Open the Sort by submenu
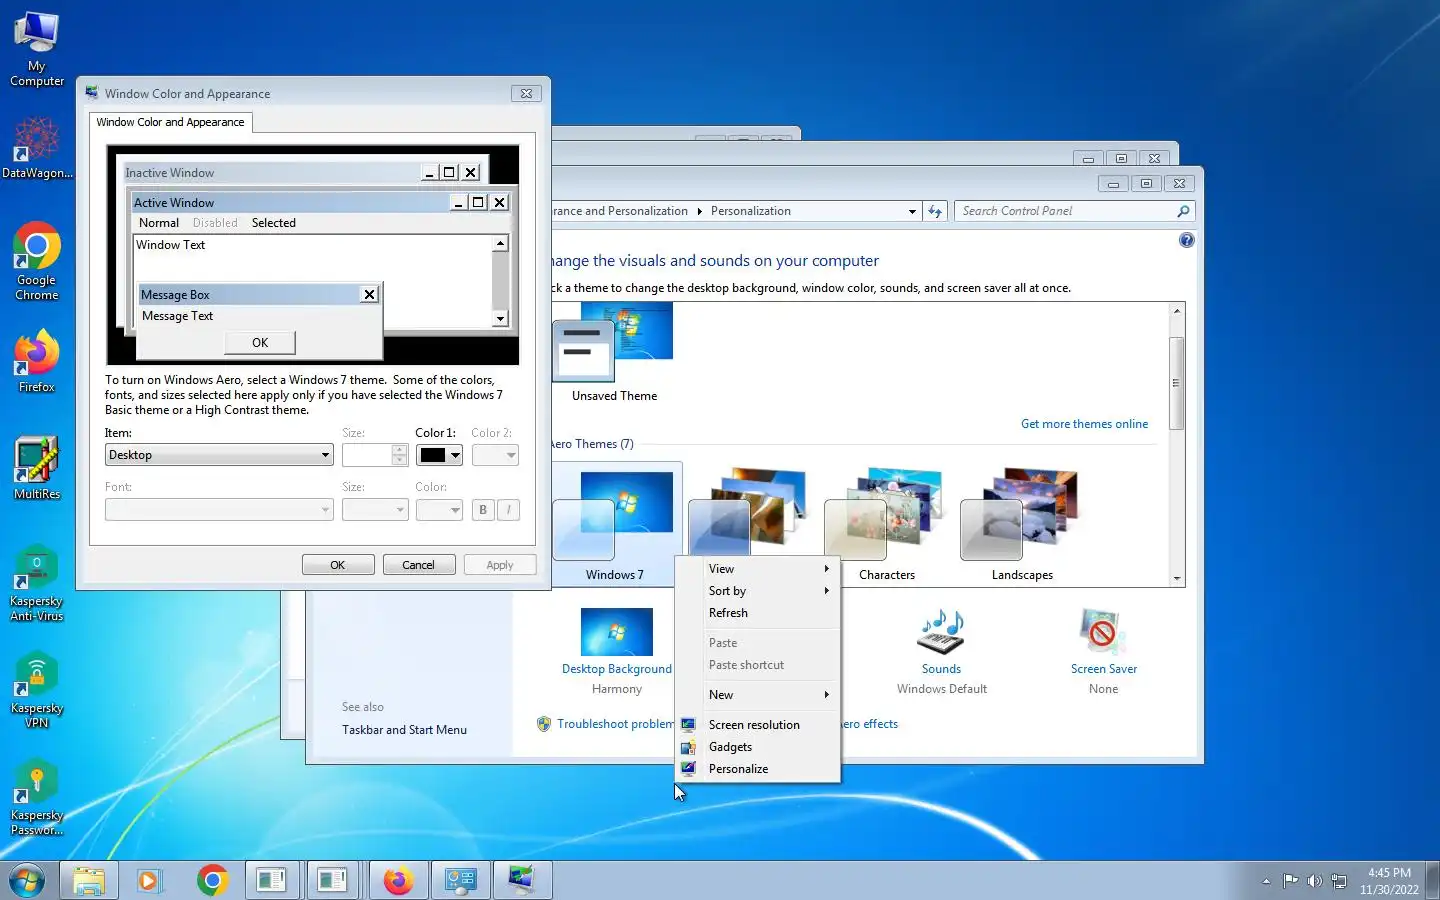 [x=758, y=591]
